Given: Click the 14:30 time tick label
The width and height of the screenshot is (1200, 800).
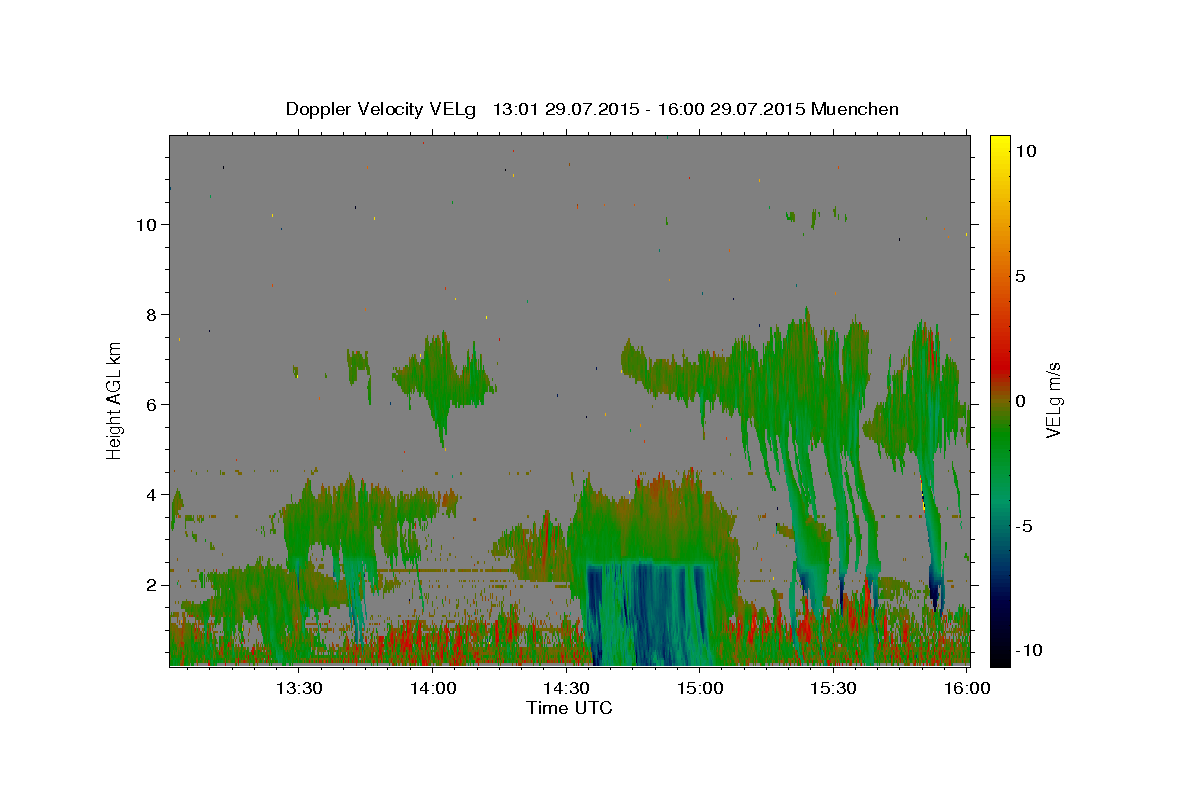Looking at the screenshot, I should [566, 688].
